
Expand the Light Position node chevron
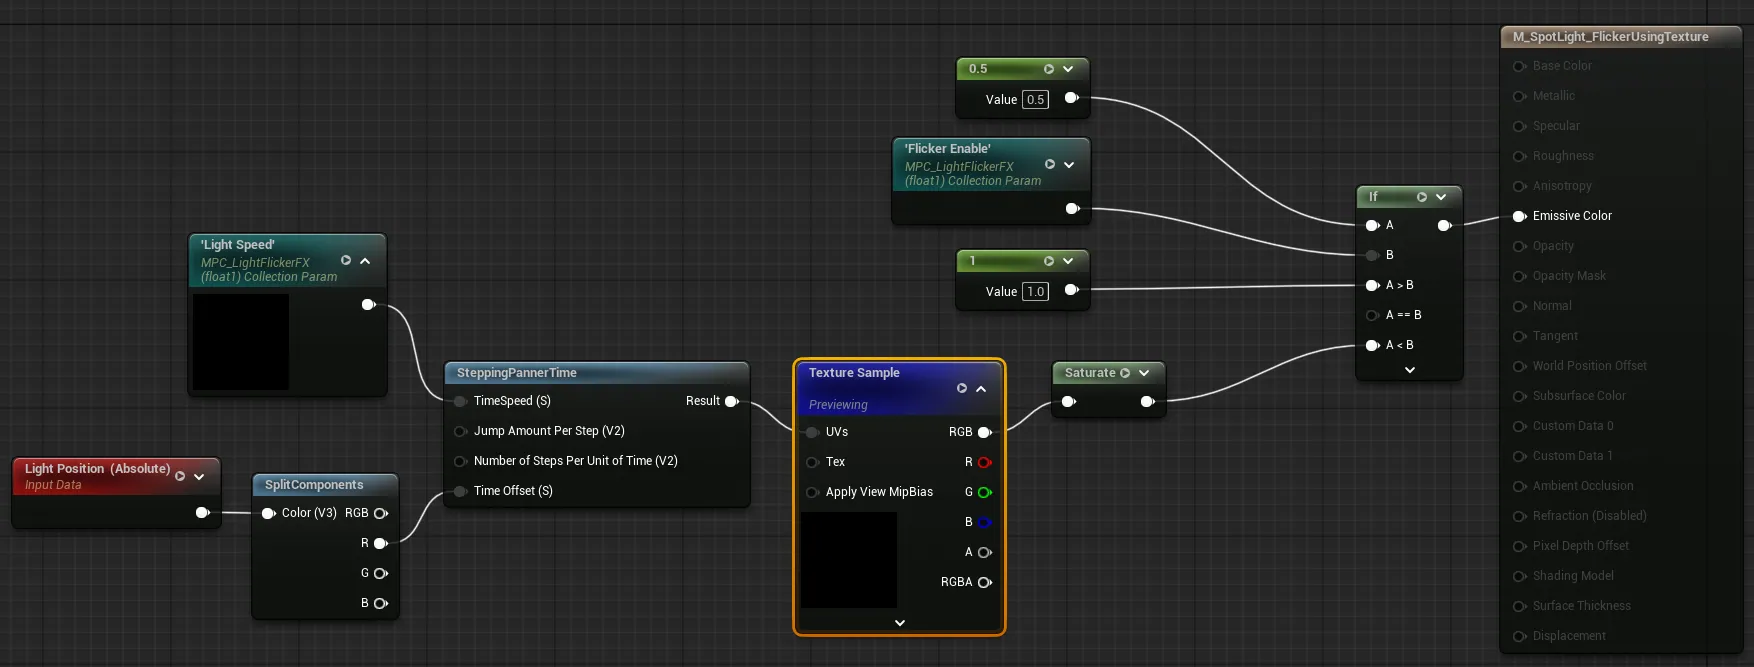199,476
